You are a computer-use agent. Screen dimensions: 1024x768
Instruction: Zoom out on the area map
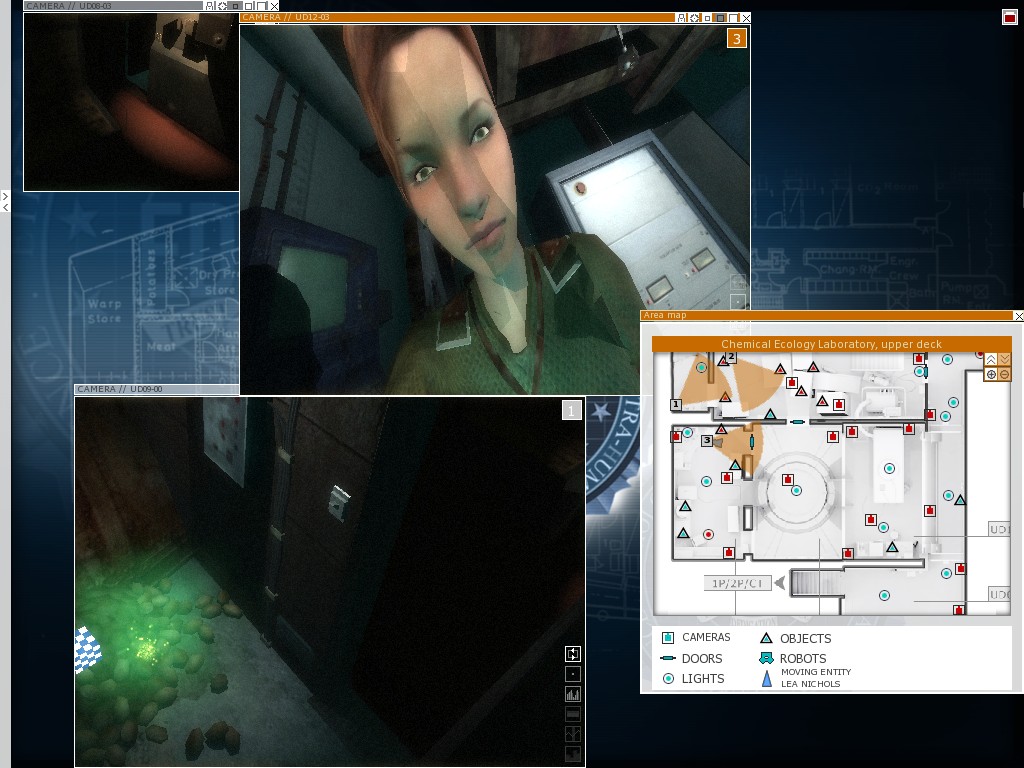(1004, 374)
